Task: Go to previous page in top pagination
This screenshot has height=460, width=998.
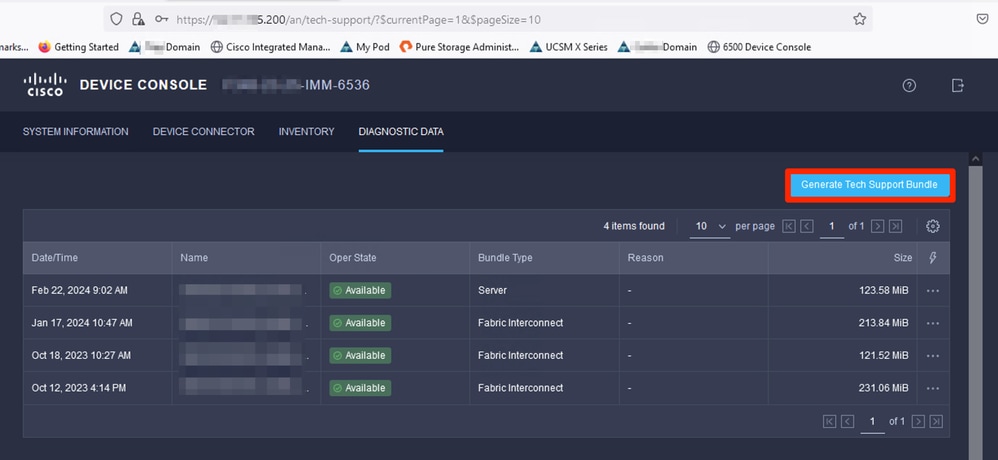Action: coord(806,226)
